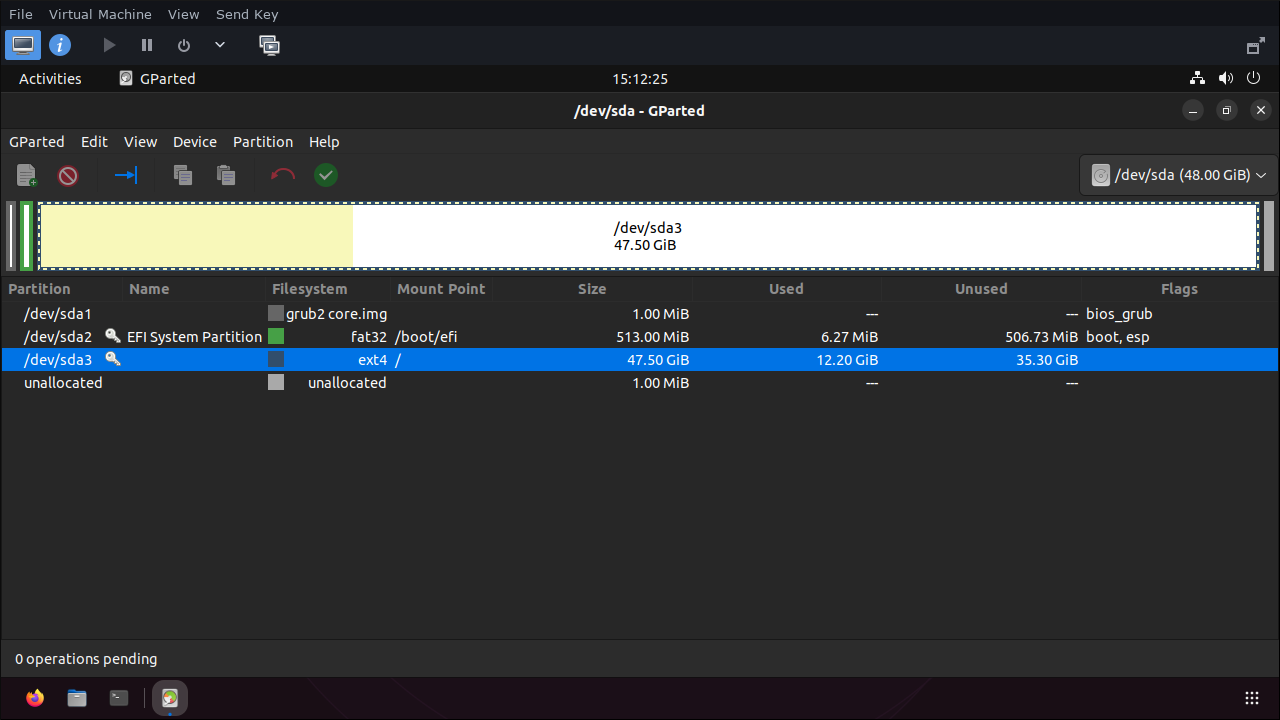This screenshot has width=1280, height=720.
Task: Click the grub2 core.img grey swatch
Action: [x=276, y=314]
